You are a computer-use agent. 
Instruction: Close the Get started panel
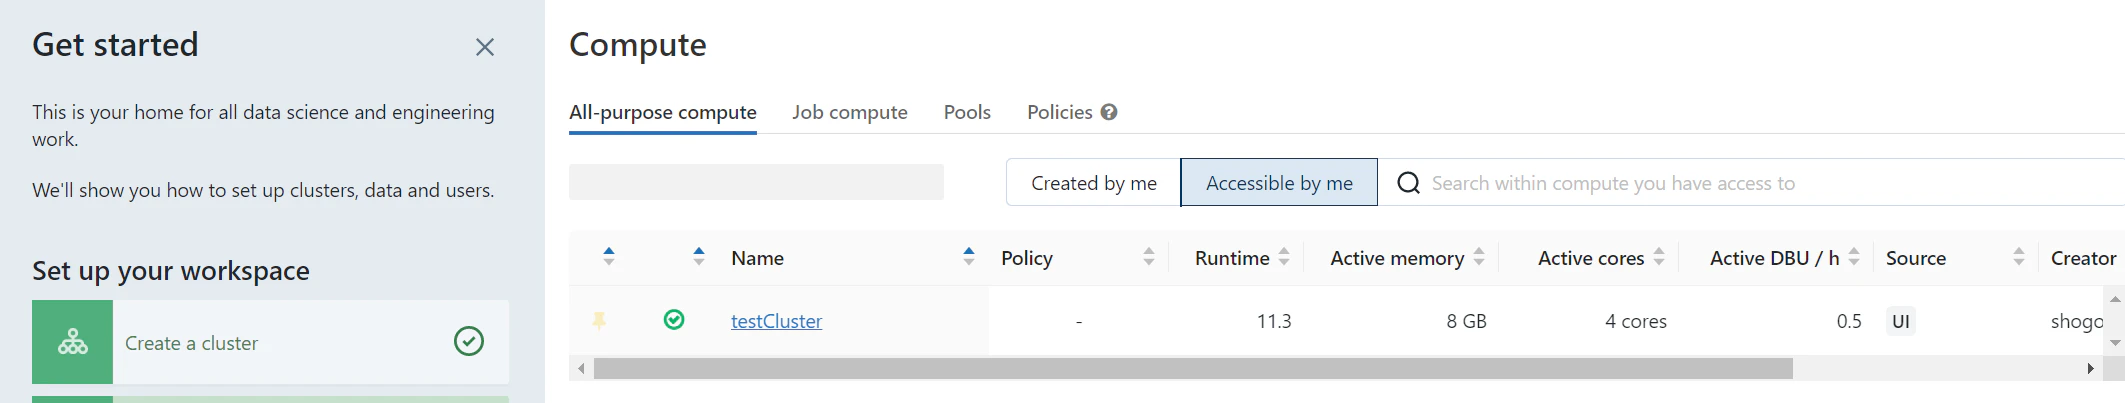point(485,47)
